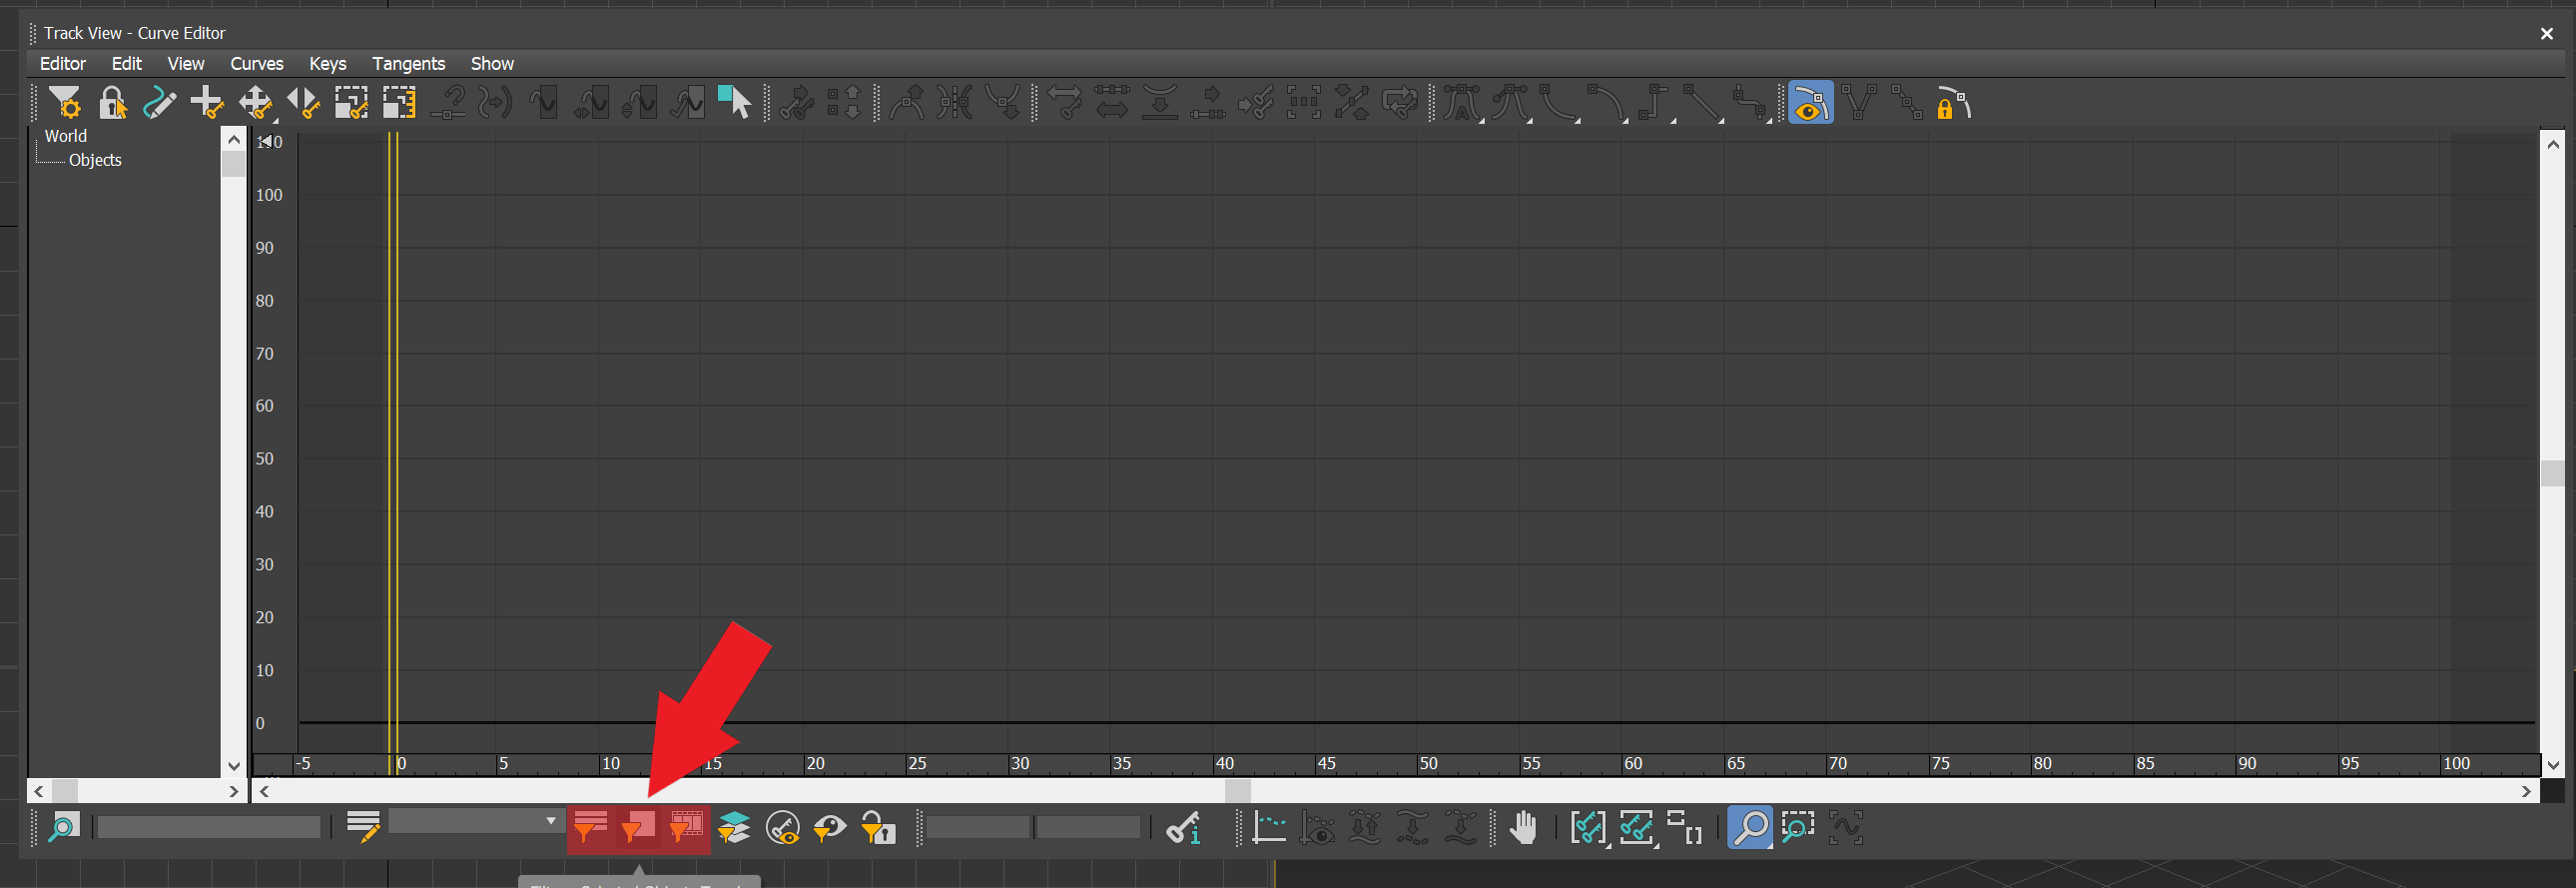
Task: Open the track set dropdown in bottom toolbar
Action: click(474, 821)
